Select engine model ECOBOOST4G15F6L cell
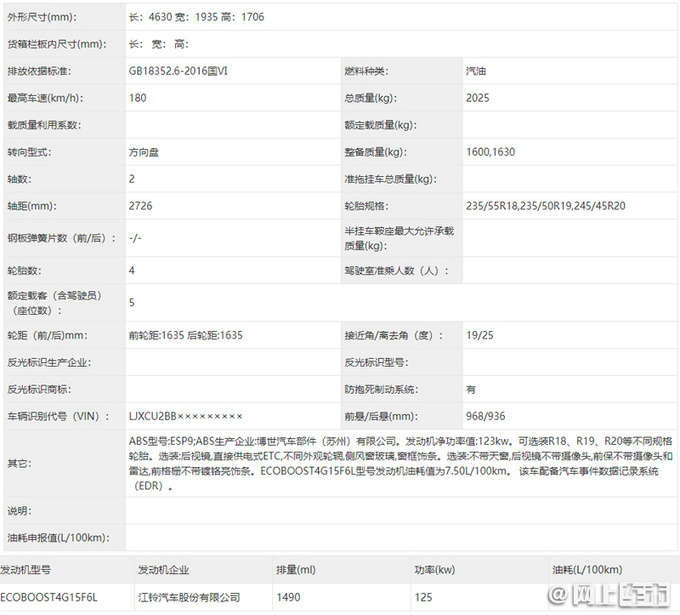The height and width of the screenshot is (615, 680). [49, 598]
